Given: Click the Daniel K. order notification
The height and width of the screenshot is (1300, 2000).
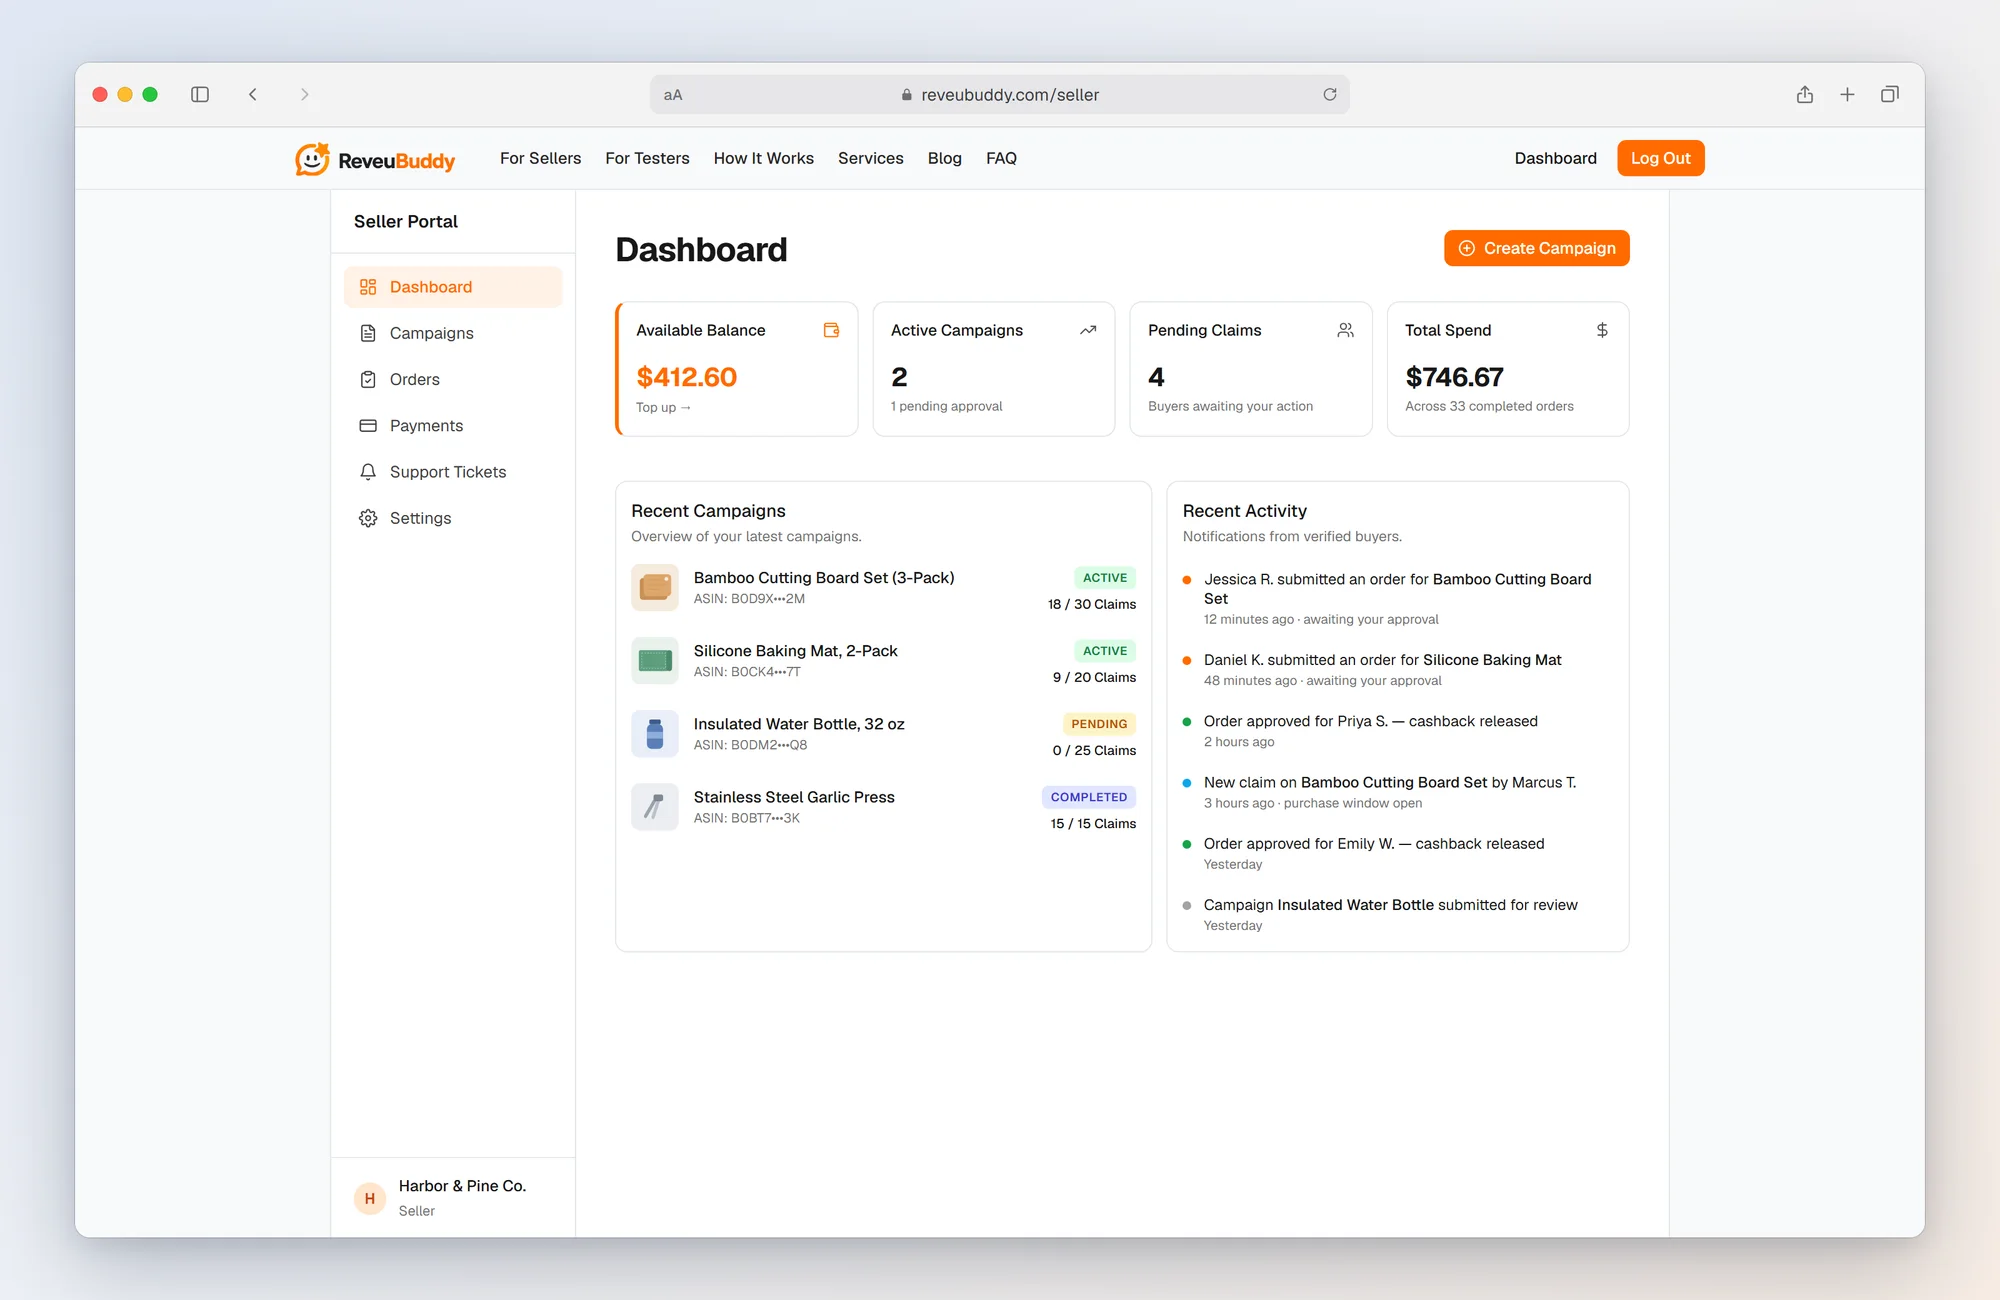Looking at the screenshot, I should [1397, 670].
